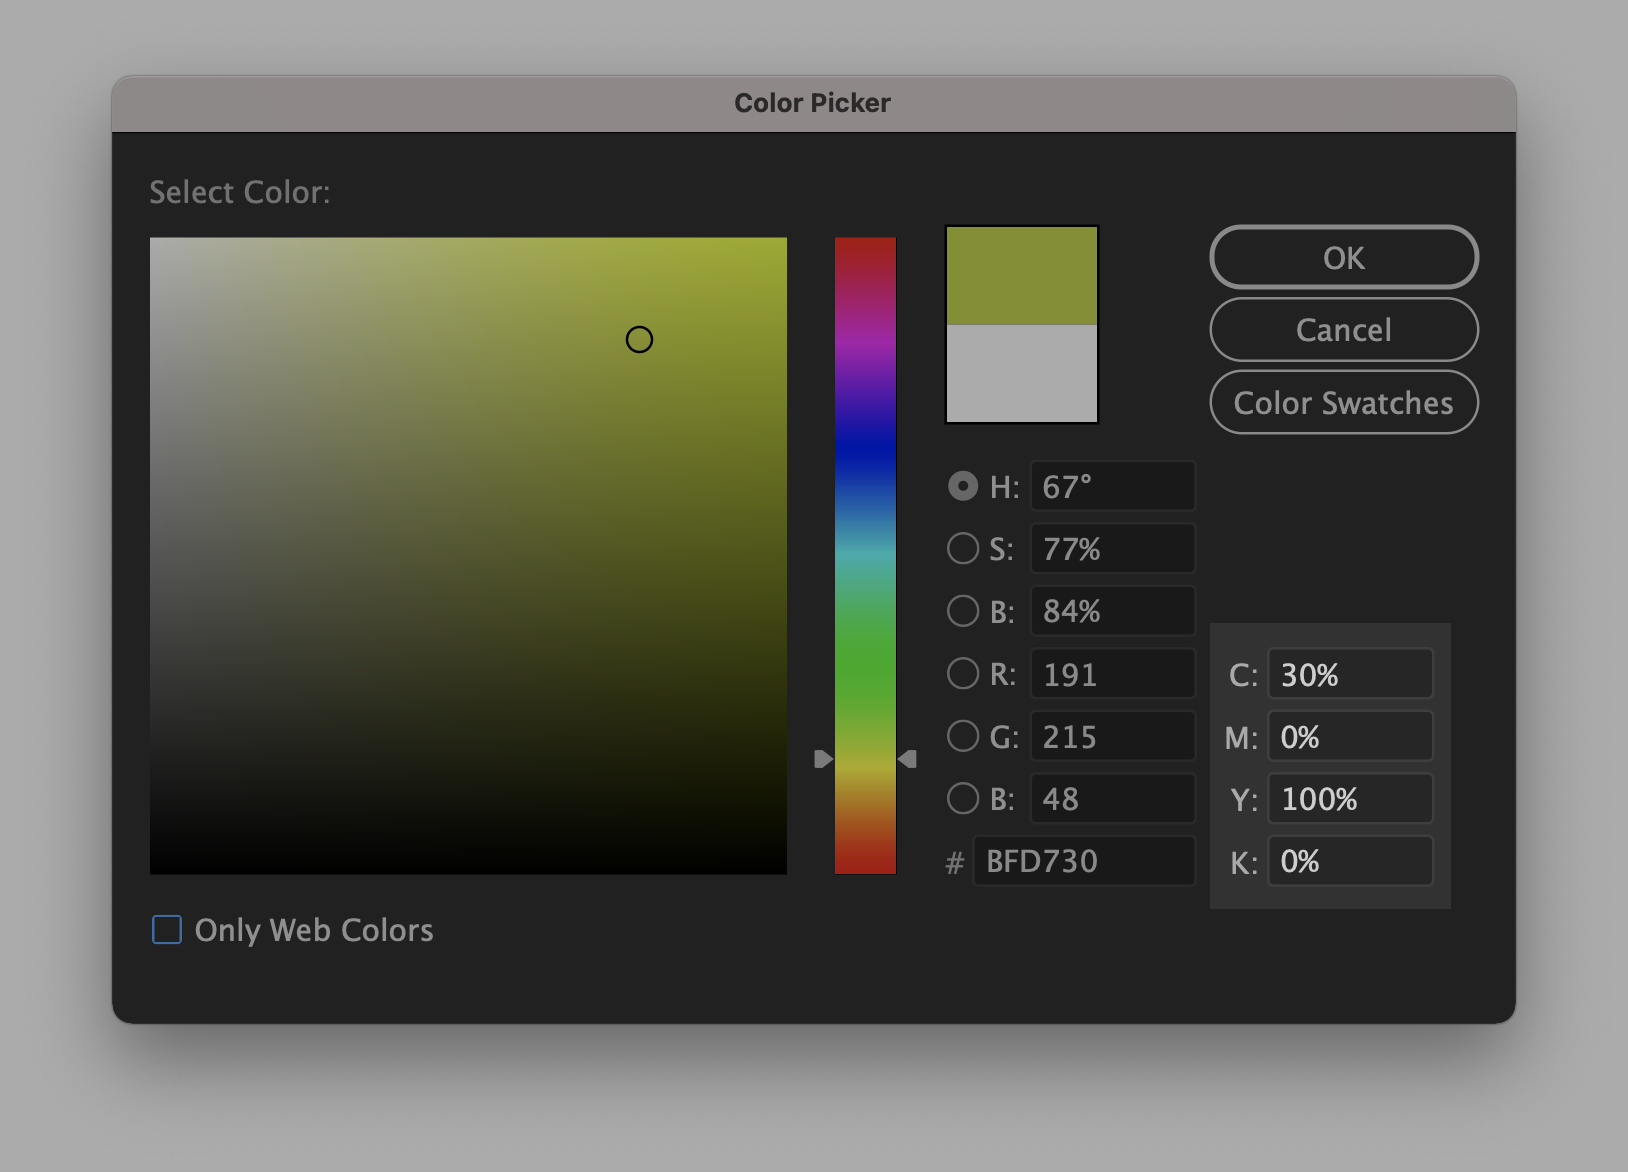Select the Red (R) radio button
The height and width of the screenshot is (1172, 1628).
tap(963, 674)
